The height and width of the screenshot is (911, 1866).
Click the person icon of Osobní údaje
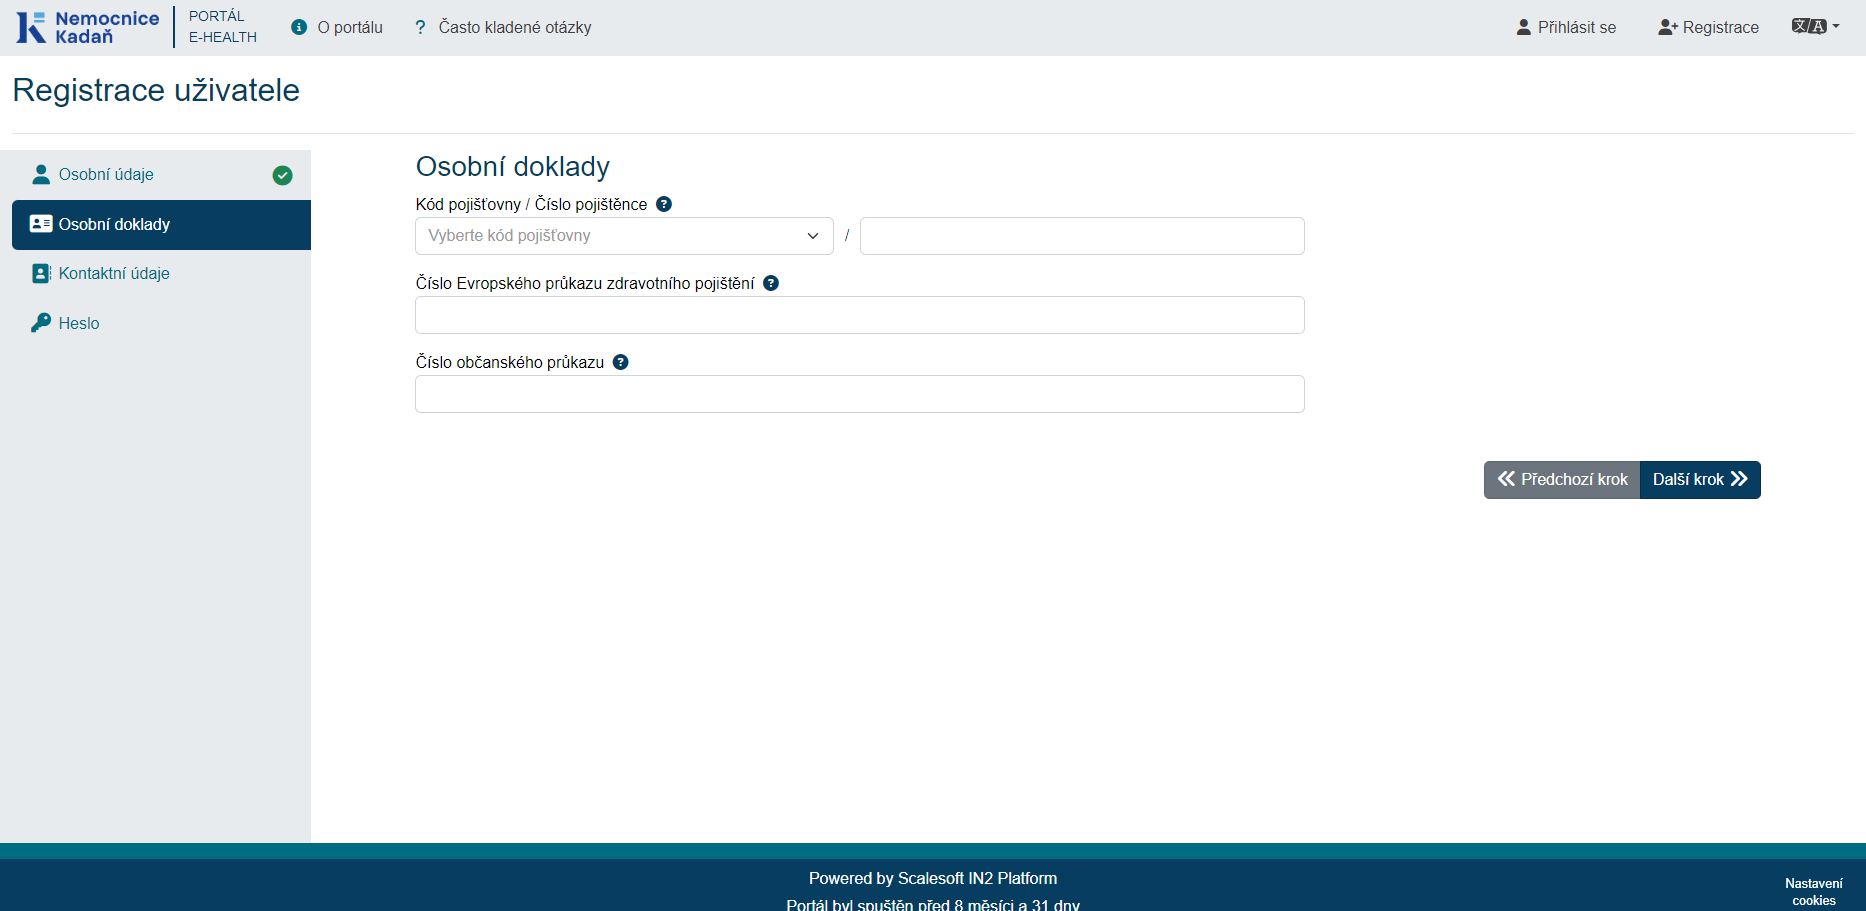41,174
